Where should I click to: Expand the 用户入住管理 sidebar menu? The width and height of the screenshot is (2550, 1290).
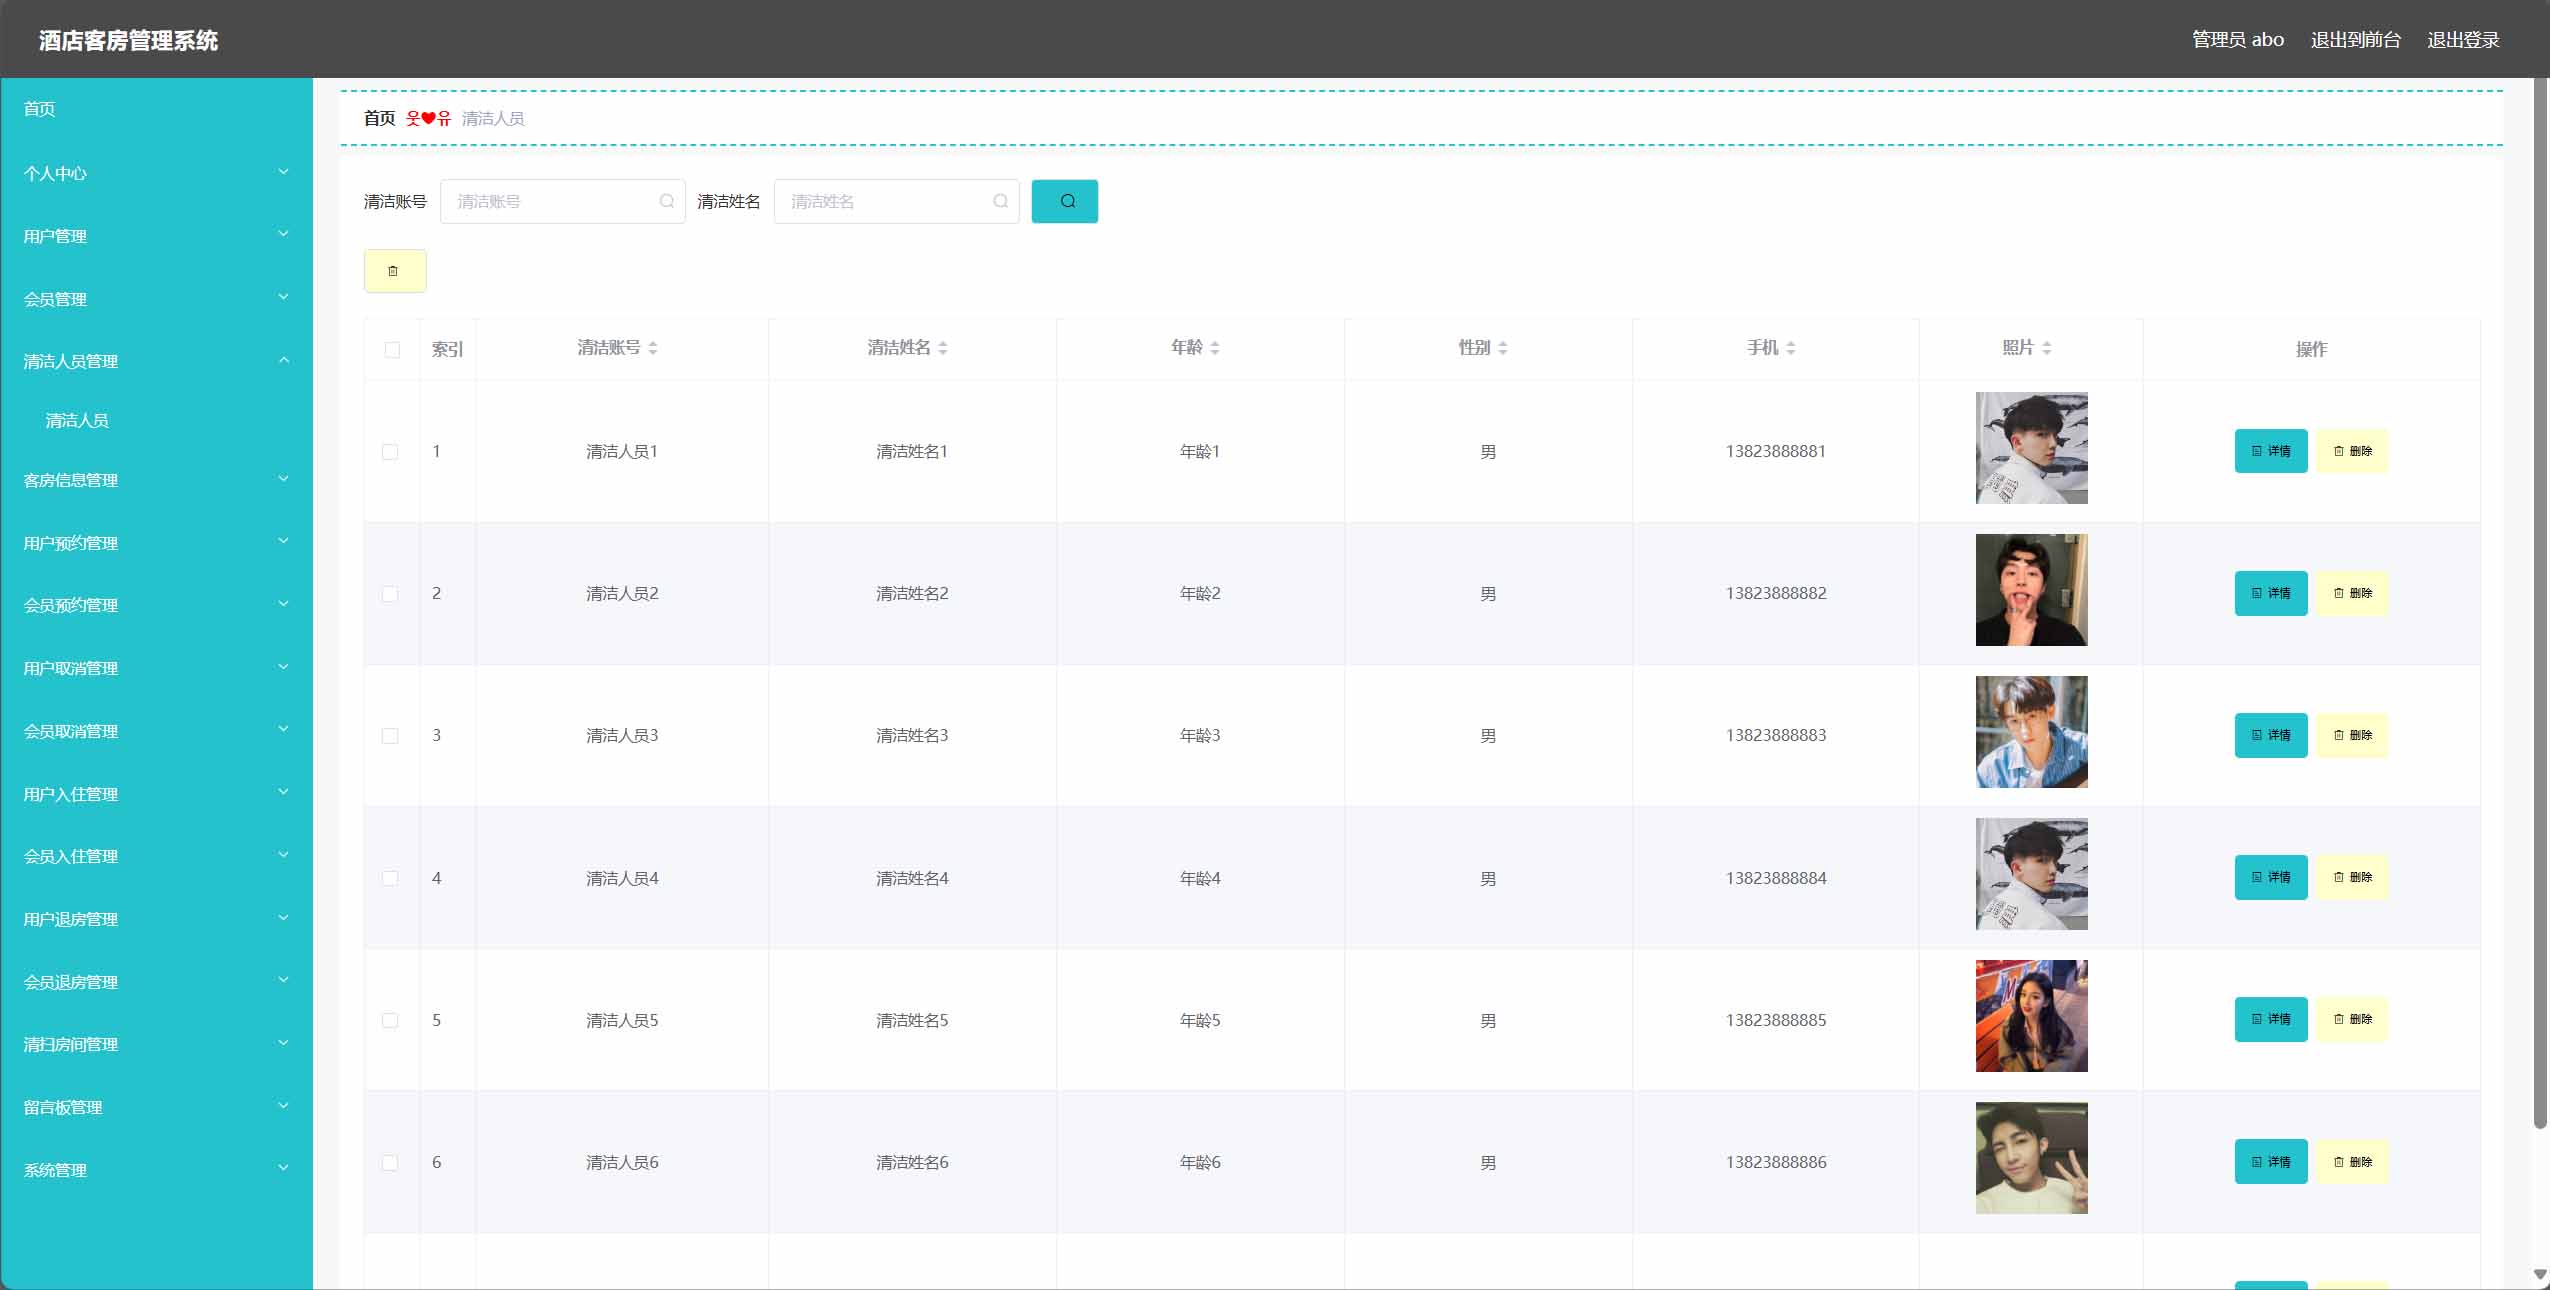pos(156,794)
